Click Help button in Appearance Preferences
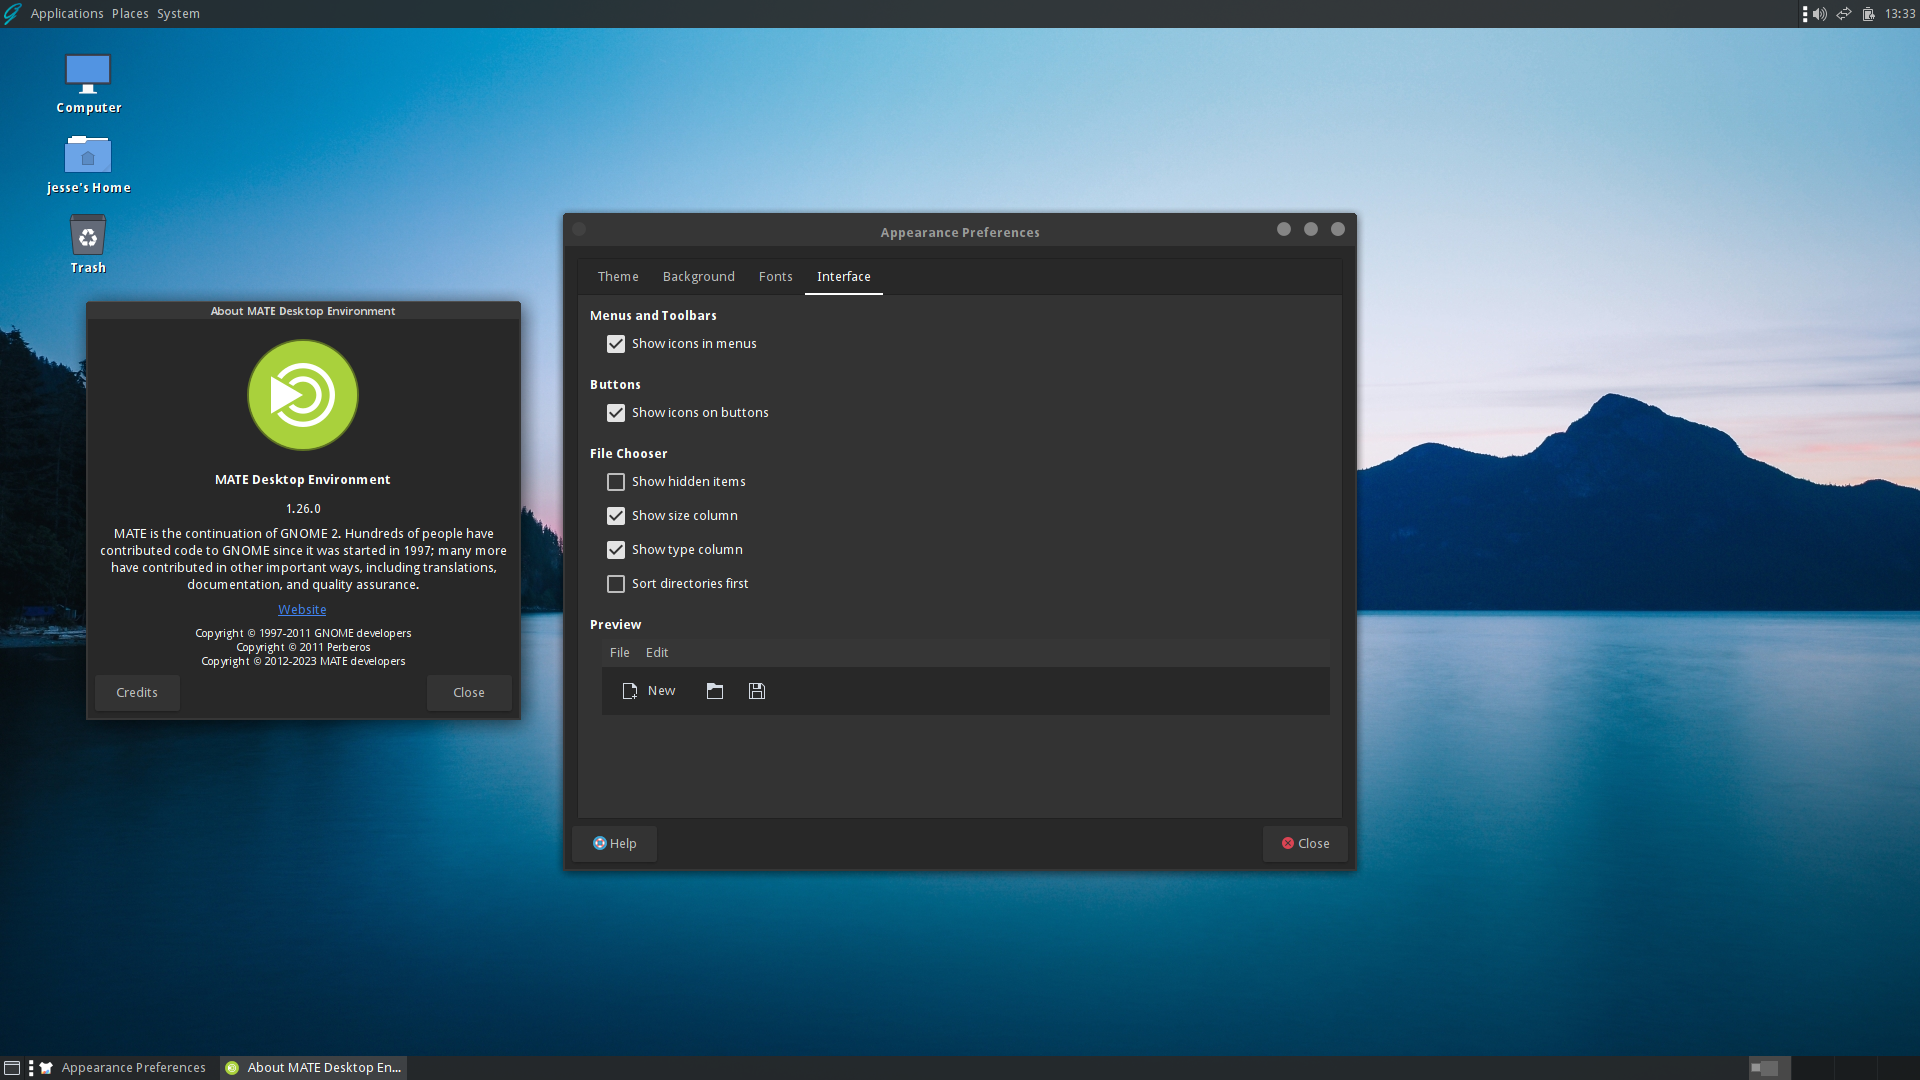Viewport: 1920px width, 1080px height. (x=615, y=844)
